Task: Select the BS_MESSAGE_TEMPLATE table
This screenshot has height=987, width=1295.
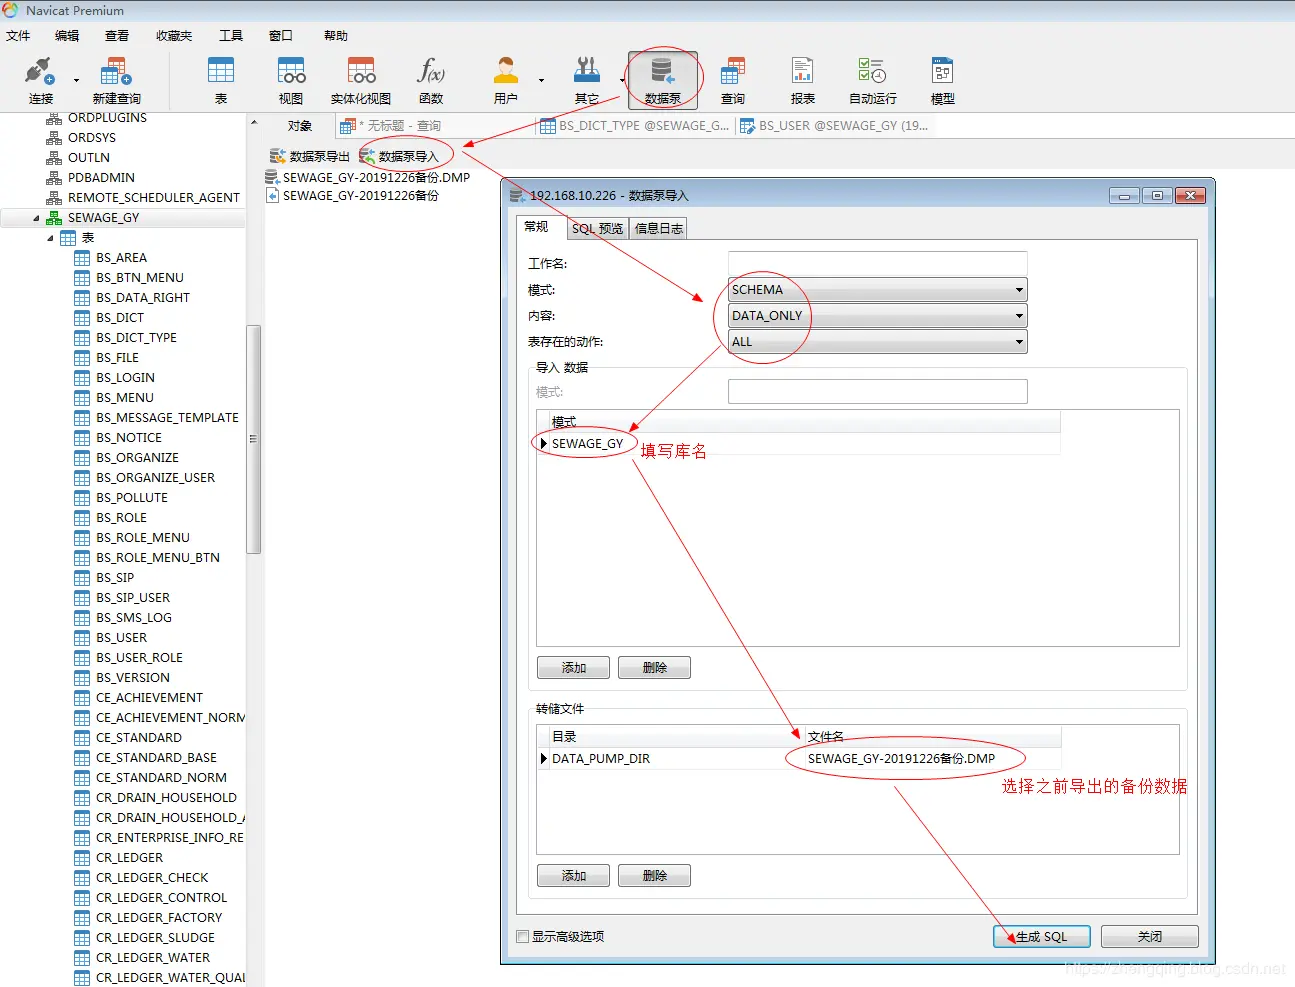Action: coord(167,418)
